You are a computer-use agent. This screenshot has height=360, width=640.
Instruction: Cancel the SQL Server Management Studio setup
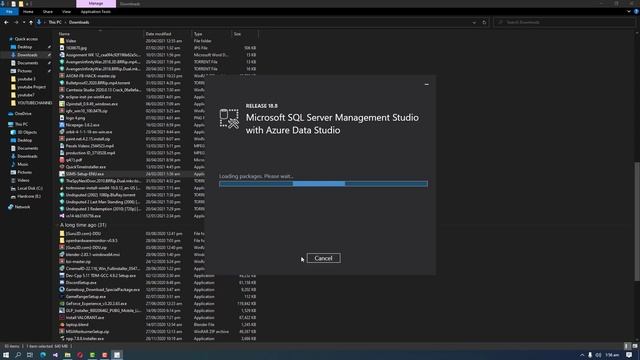point(323,258)
